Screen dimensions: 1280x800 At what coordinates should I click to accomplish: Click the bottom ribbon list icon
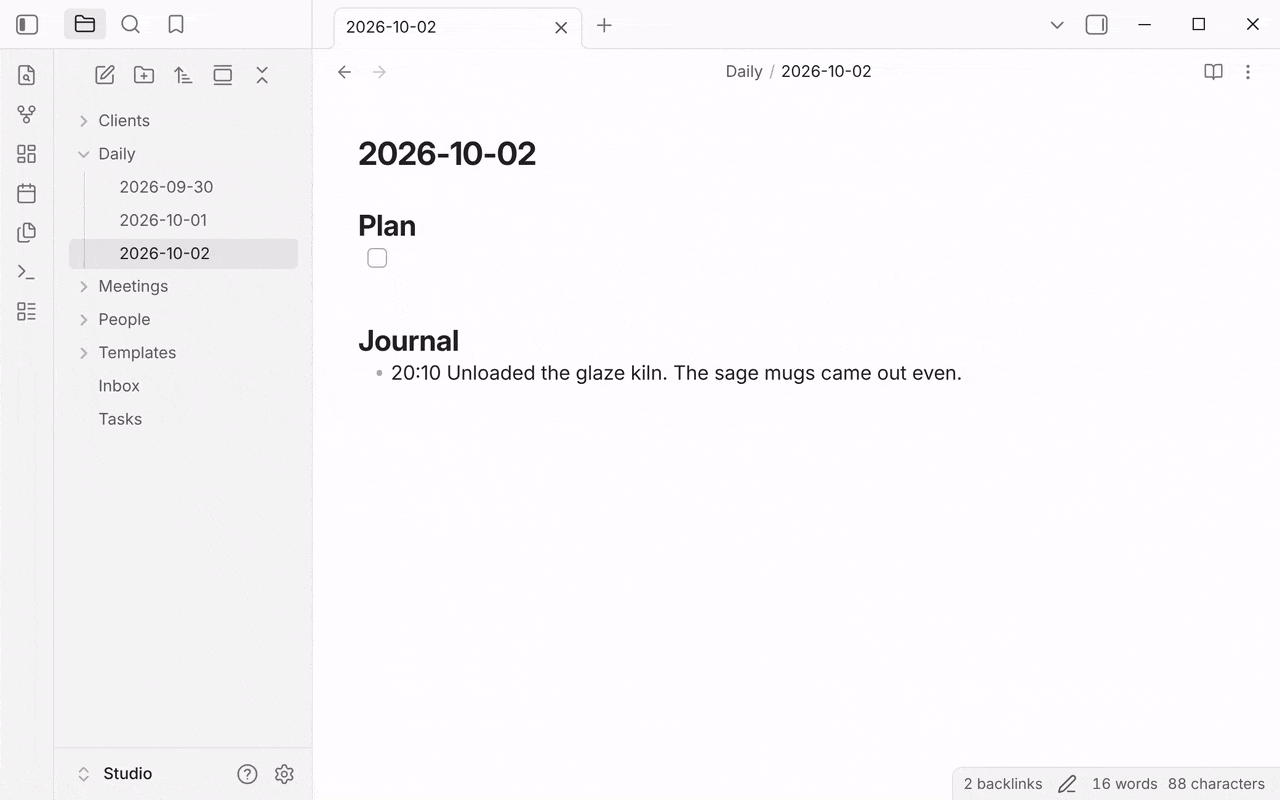click(27, 312)
